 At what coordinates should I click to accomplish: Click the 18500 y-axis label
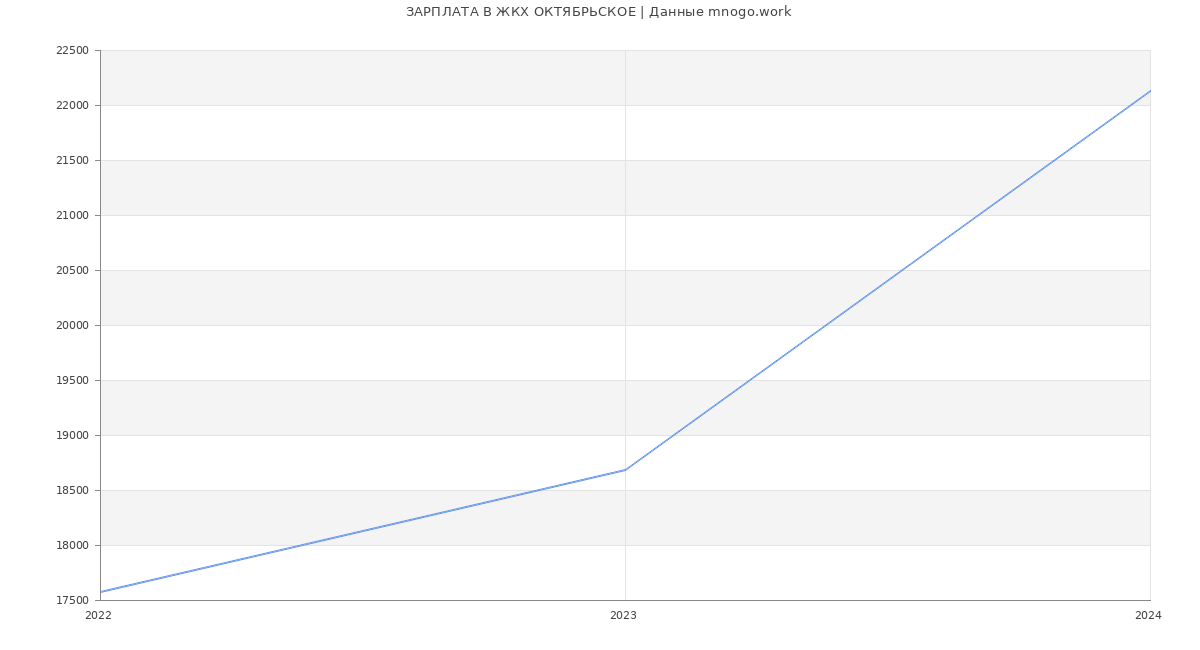(72, 491)
